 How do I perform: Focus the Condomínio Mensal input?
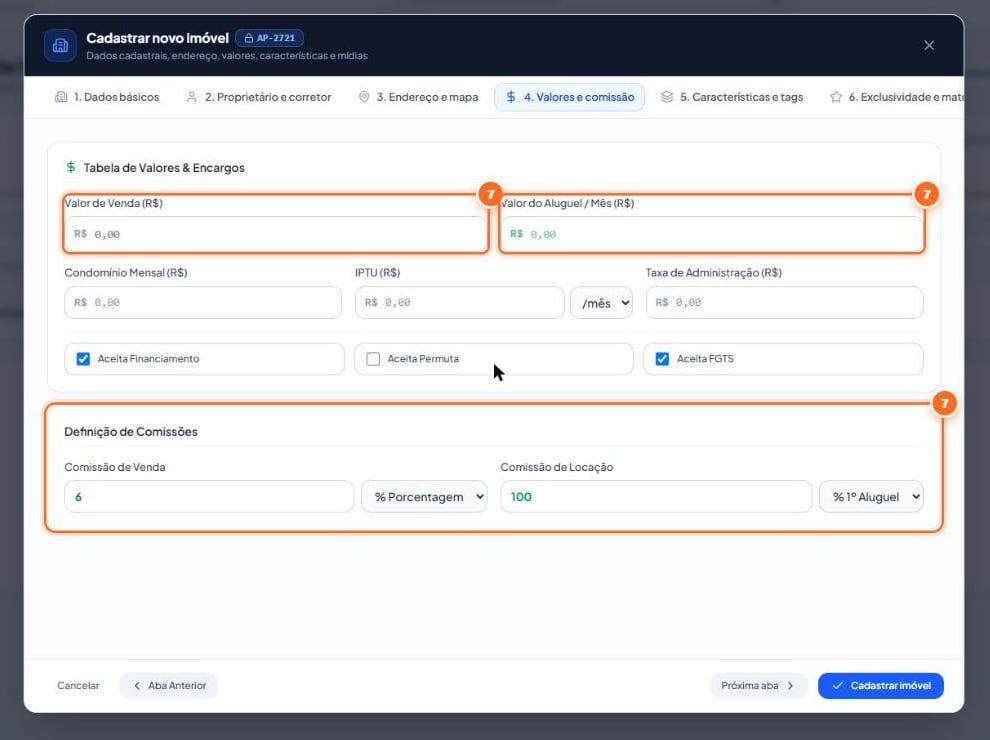click(x=203, y=302)
